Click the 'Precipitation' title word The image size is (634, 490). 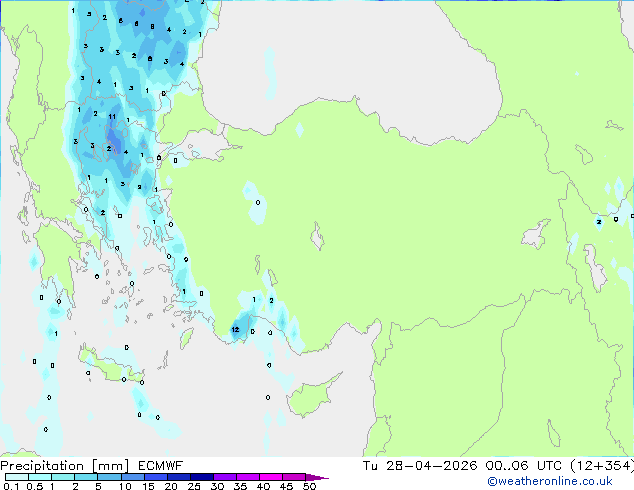point(42,466)
